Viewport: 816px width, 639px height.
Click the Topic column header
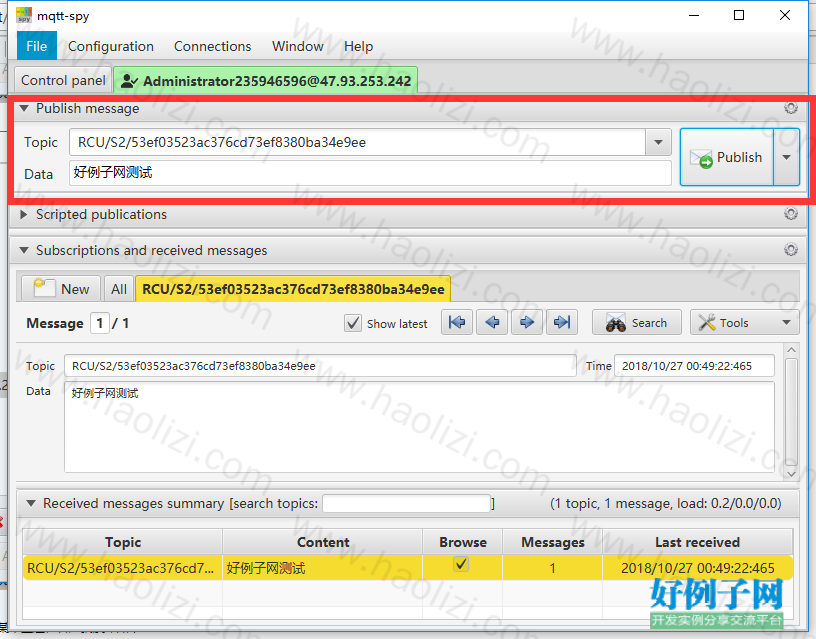tap(122, 542)
